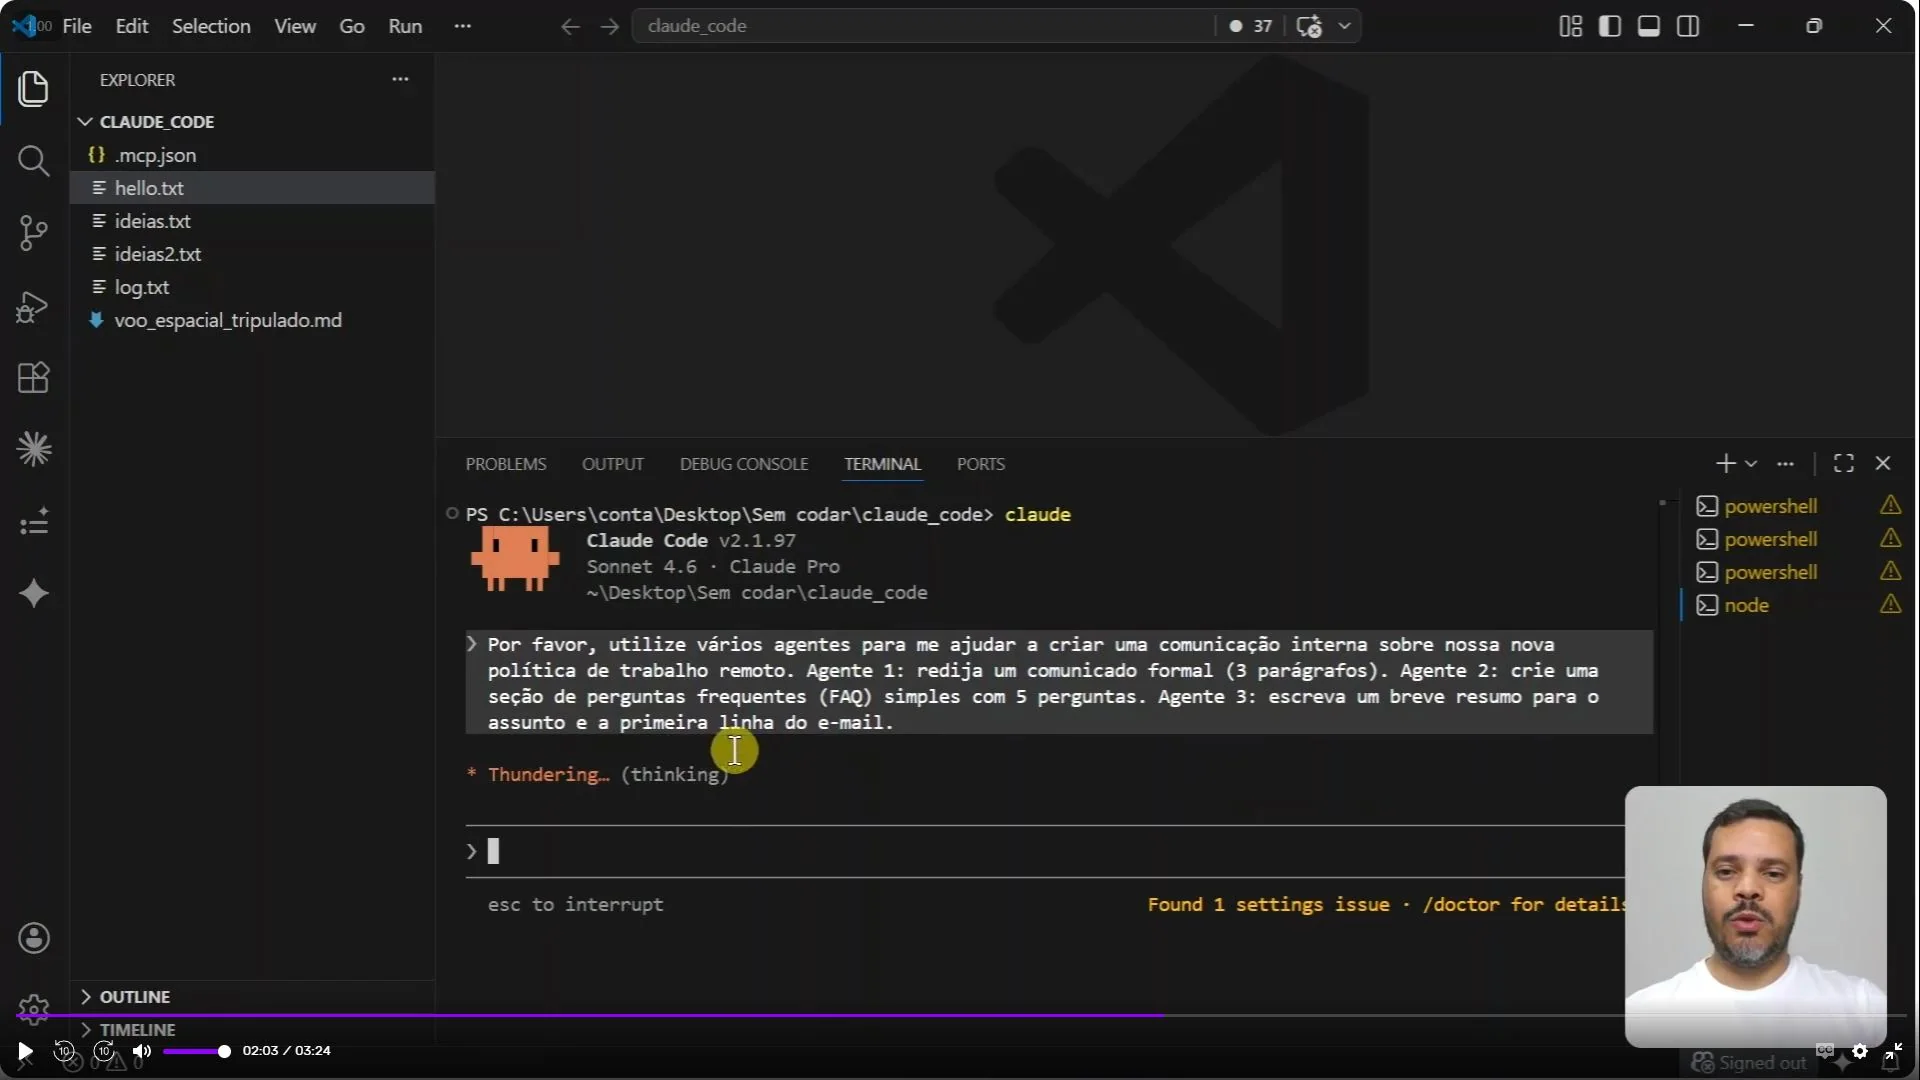Open the launch profile dropdown beside plus
Image resolution: width=1920 pixels, height=1080 pixels.
pyautogui.click(x=1751, y=463)
